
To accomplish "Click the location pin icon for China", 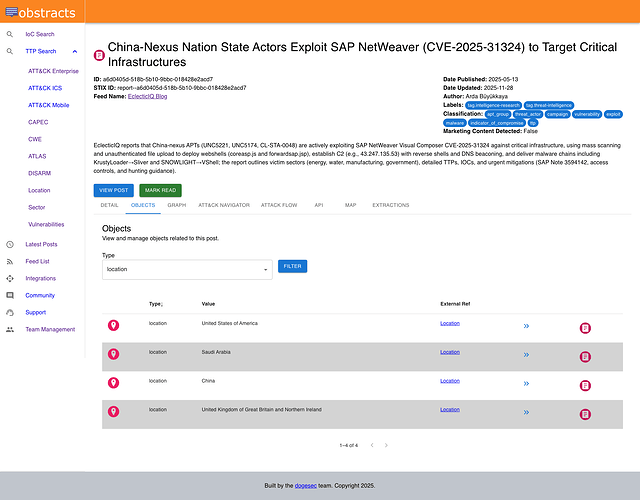I will 114,381.
